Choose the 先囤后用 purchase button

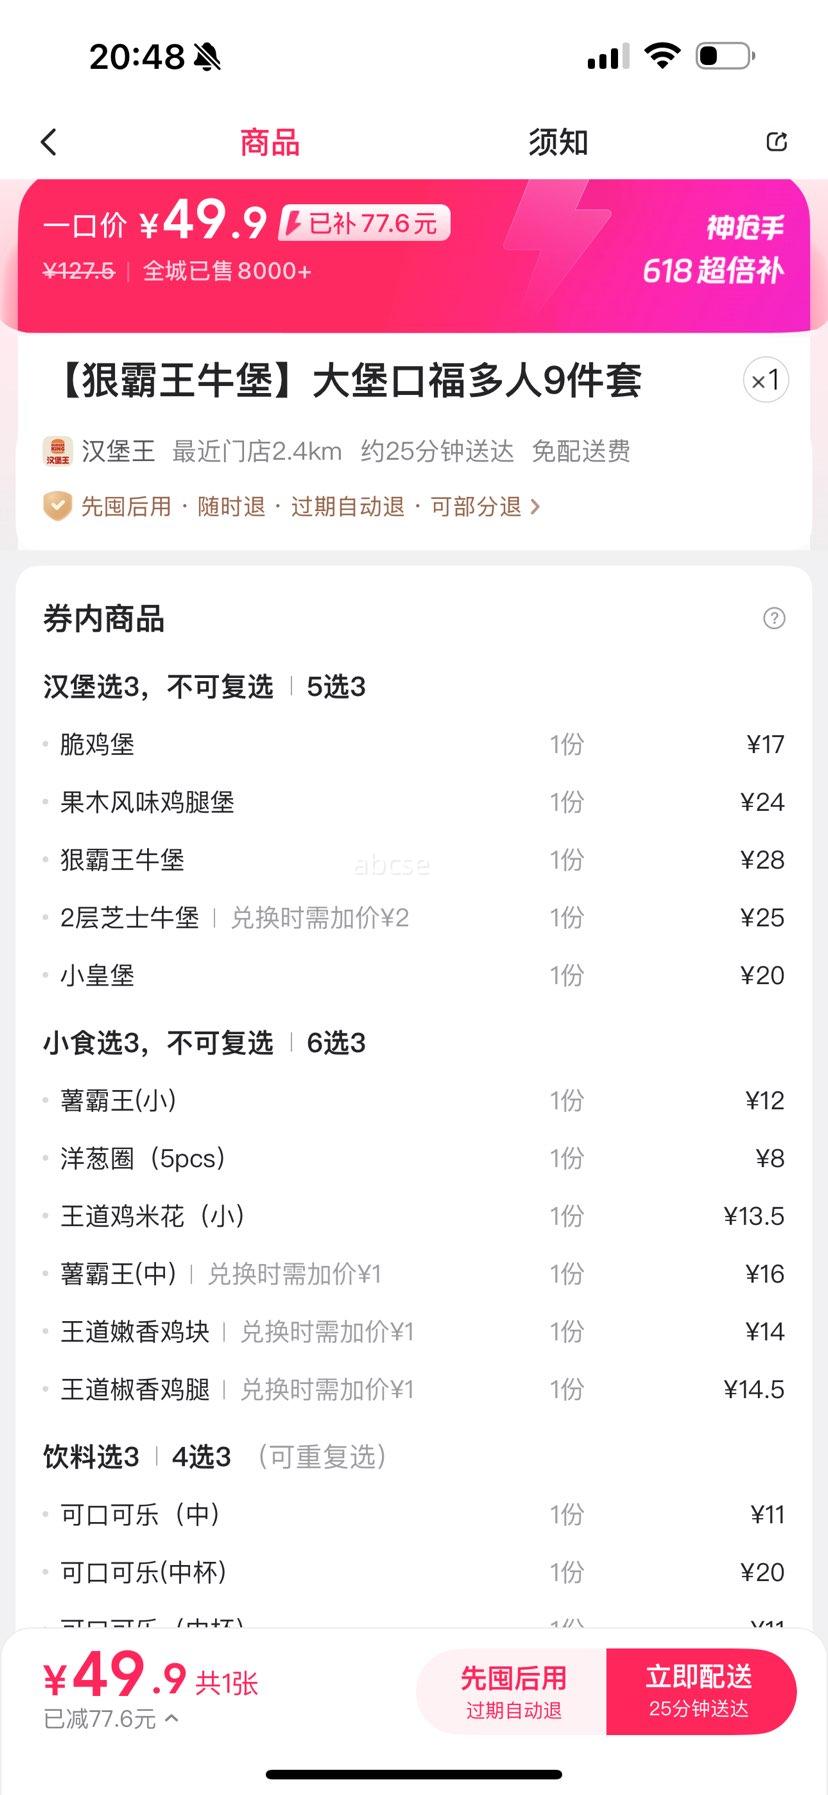pos(512,1692)
